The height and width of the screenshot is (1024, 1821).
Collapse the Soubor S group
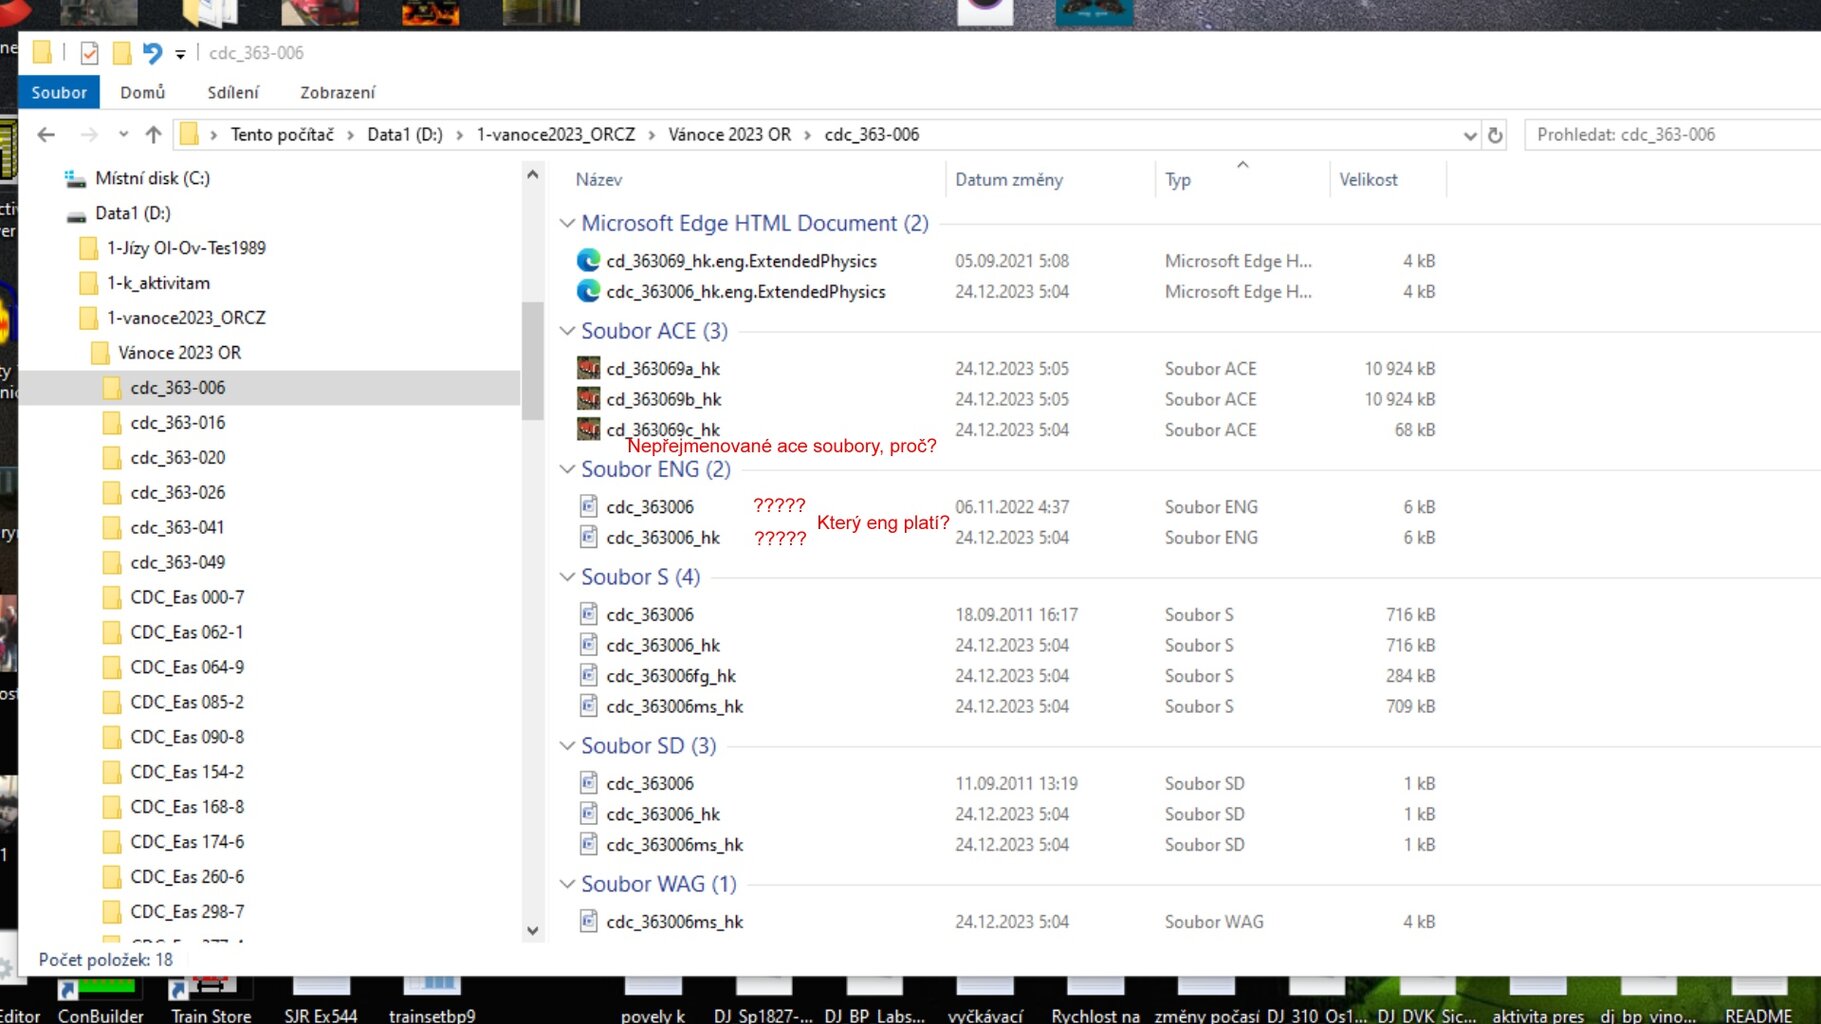(567, 577)
